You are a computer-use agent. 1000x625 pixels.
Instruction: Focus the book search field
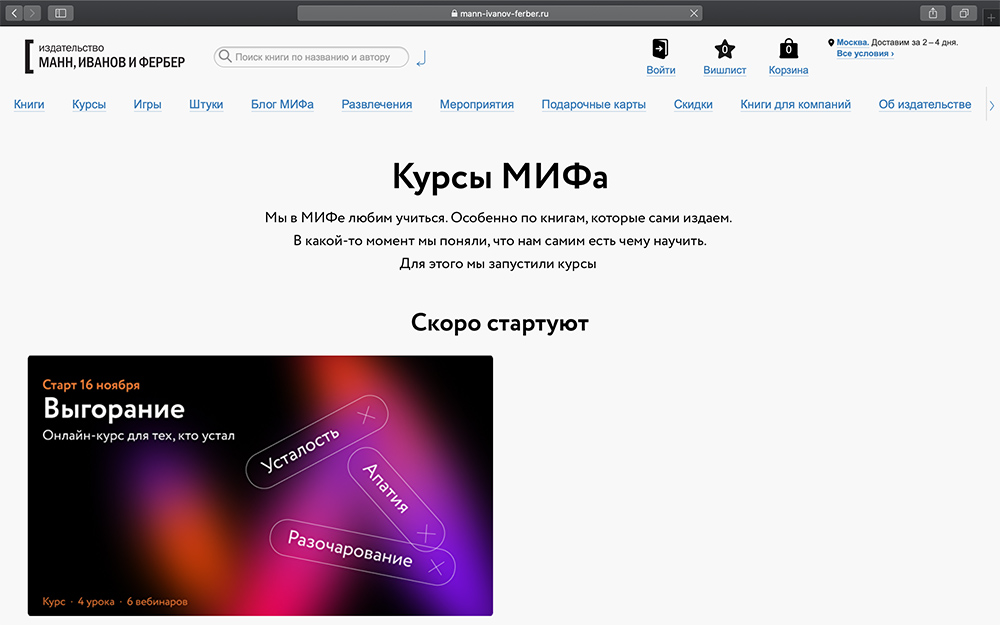point(311,57)
